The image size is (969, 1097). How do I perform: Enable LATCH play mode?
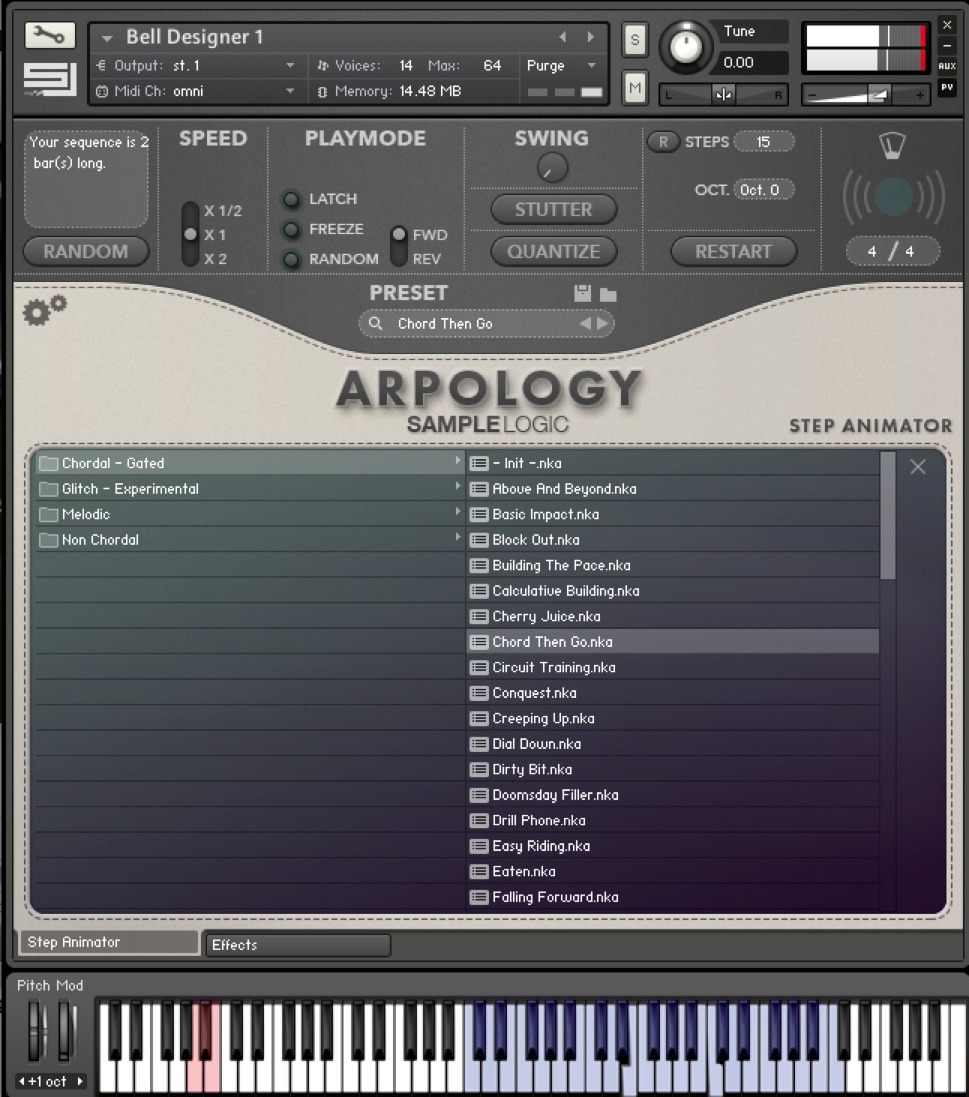292,199
